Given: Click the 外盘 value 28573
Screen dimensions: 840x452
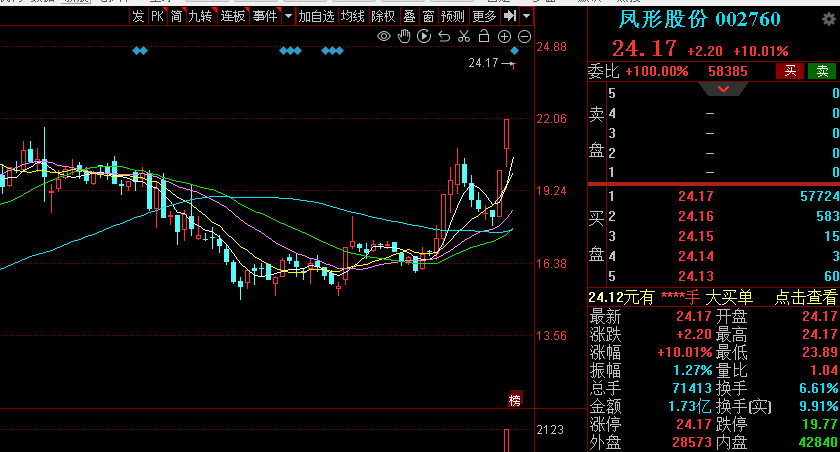Looking at the screenshot, I should click(692, 442).
